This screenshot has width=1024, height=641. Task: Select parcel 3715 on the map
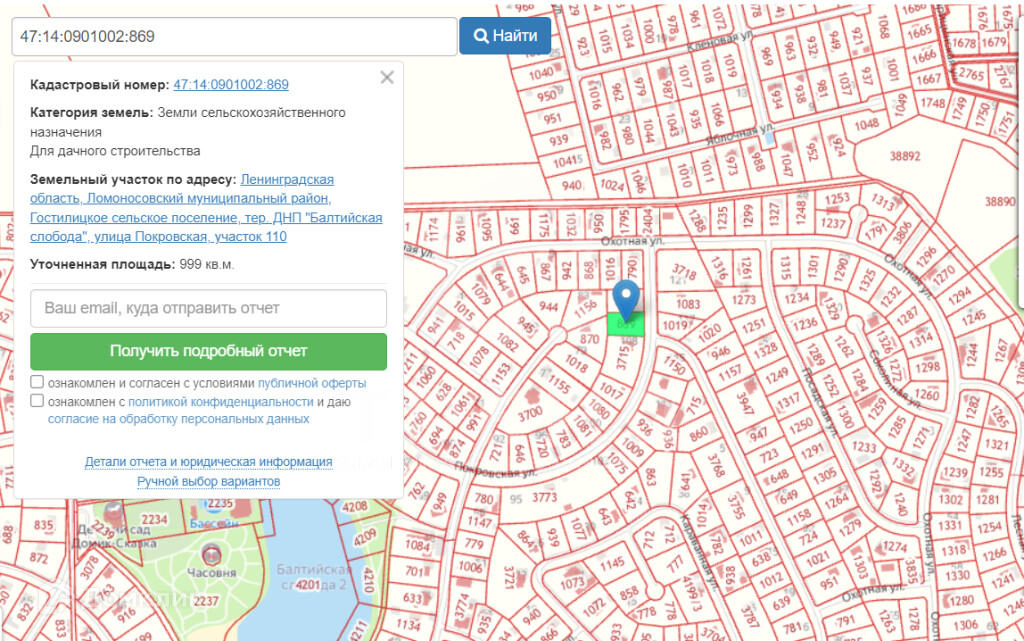622,358
